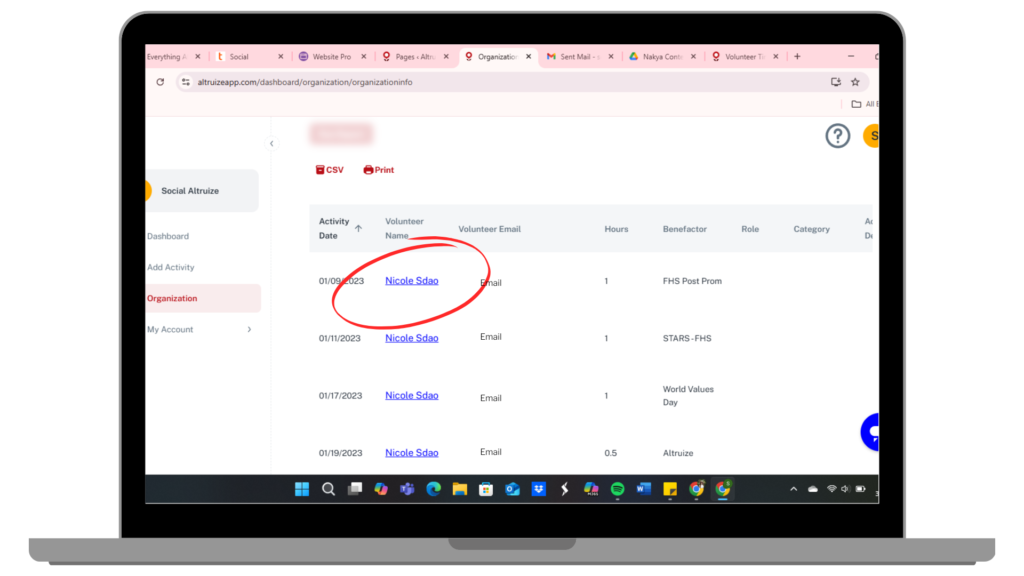Open File Explorer from the taskbar
1024x576 pixels.
click(460, 489)
